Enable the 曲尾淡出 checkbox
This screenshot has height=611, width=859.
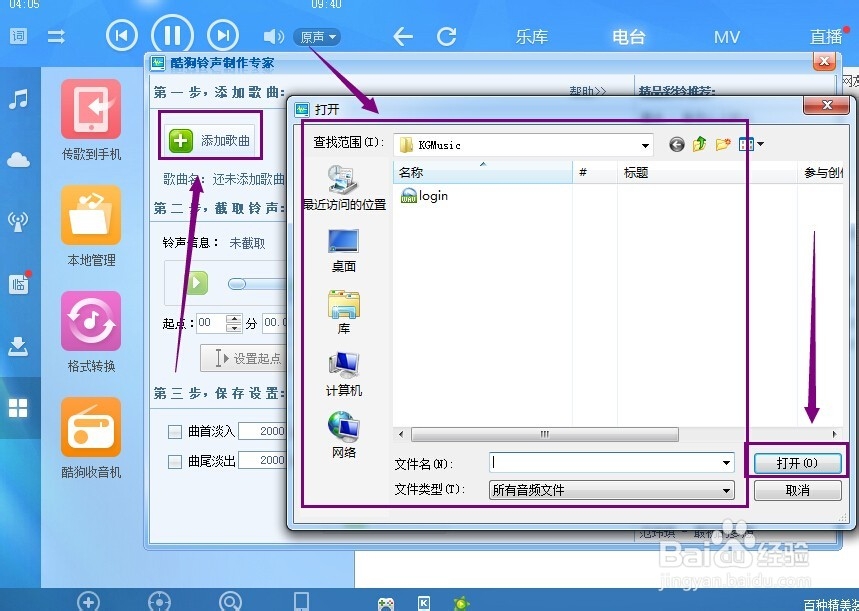[x=175, y=461]
